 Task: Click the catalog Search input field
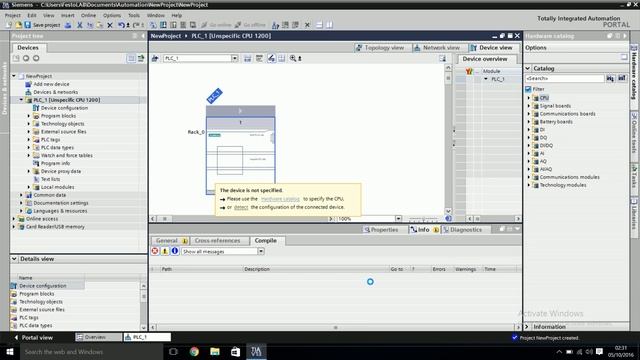point(564,78)
